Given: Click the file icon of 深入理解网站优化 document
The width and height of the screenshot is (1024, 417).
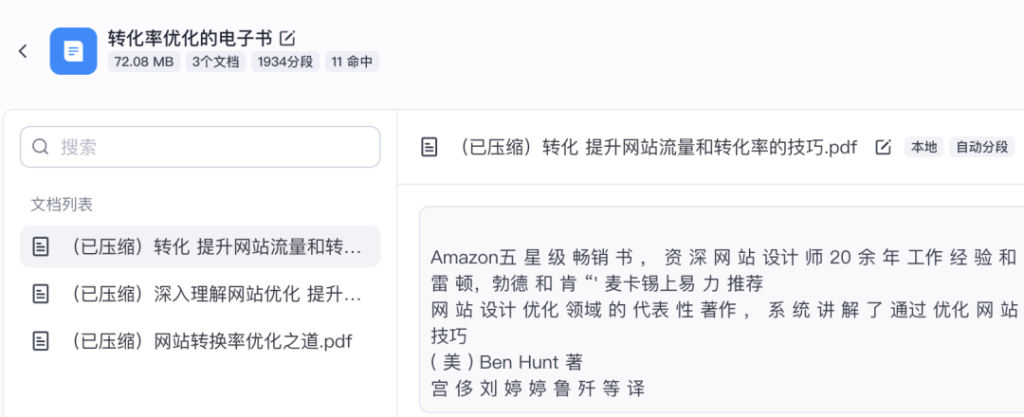Looking at the screenshot, I should click(41, 294).
